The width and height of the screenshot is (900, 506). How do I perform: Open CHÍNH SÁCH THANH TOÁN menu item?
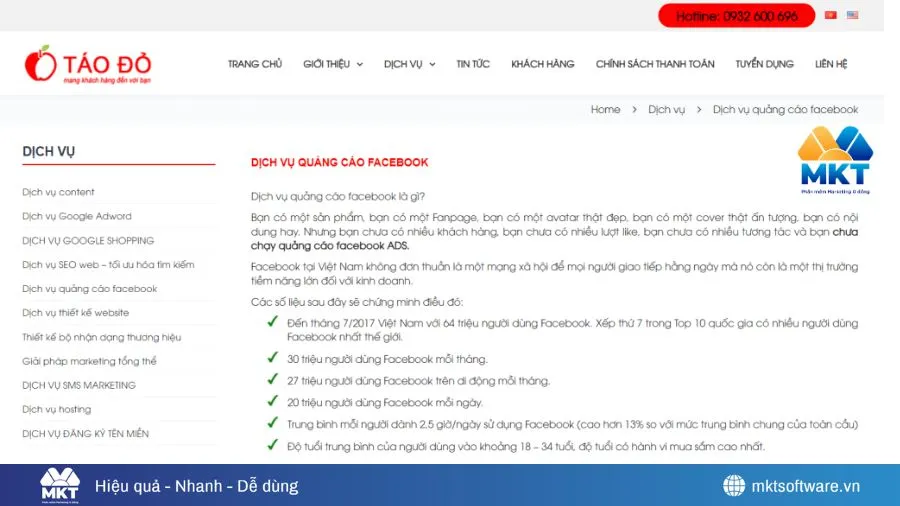tap(655, 64)
